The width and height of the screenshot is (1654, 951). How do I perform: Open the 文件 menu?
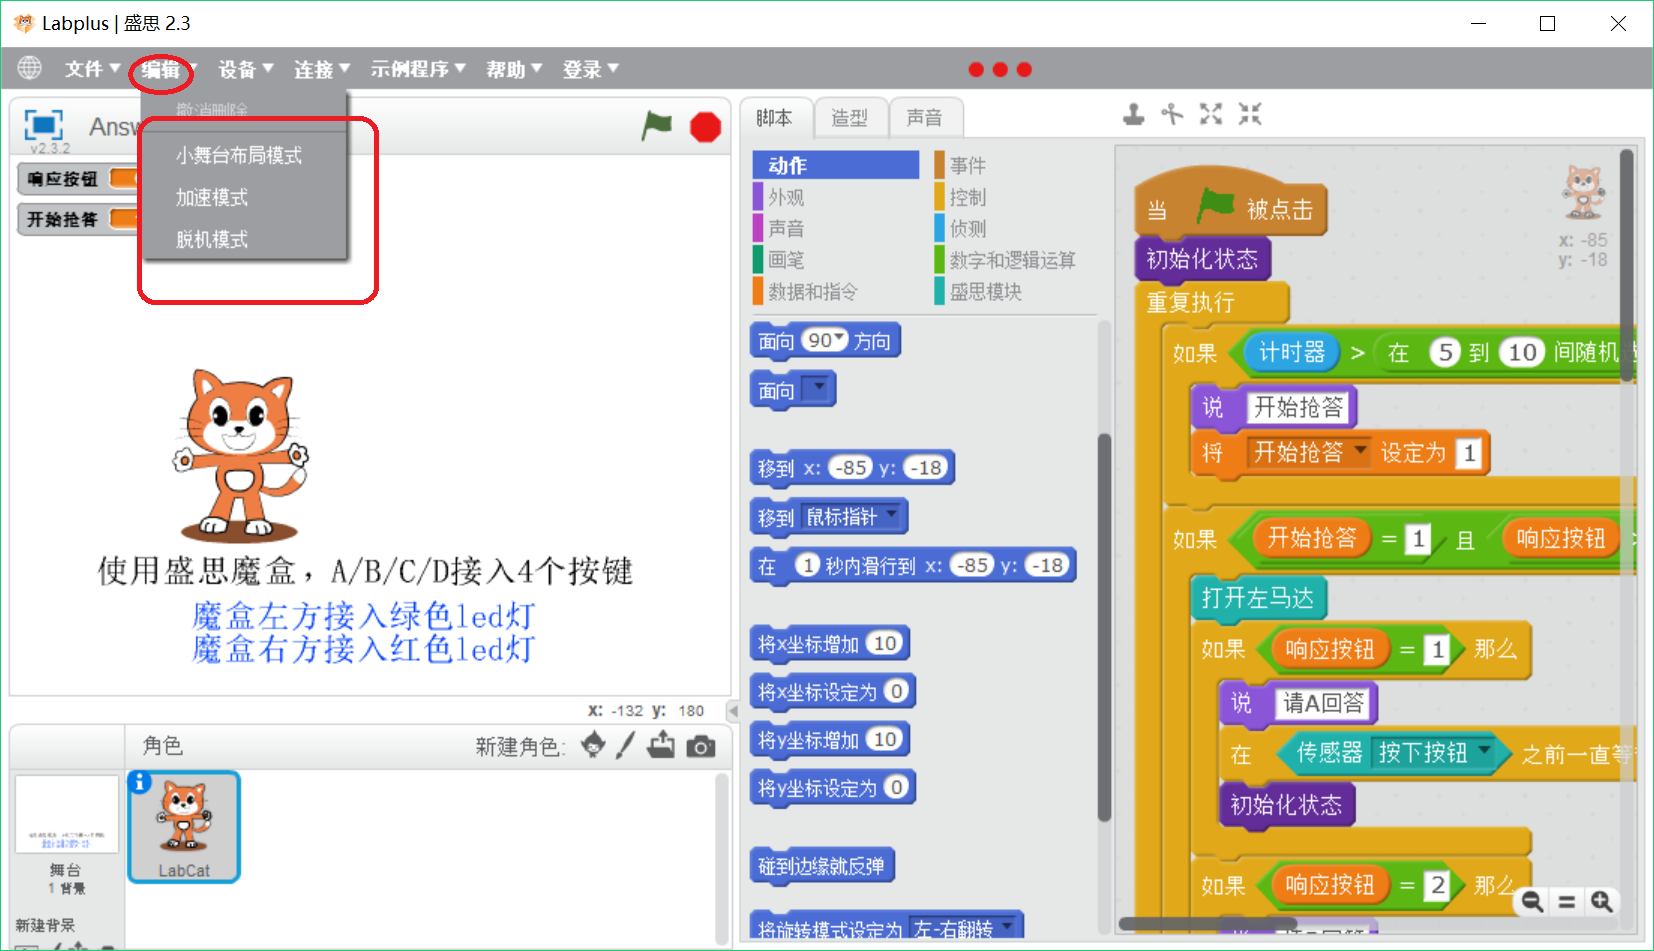tap(92, 69)
